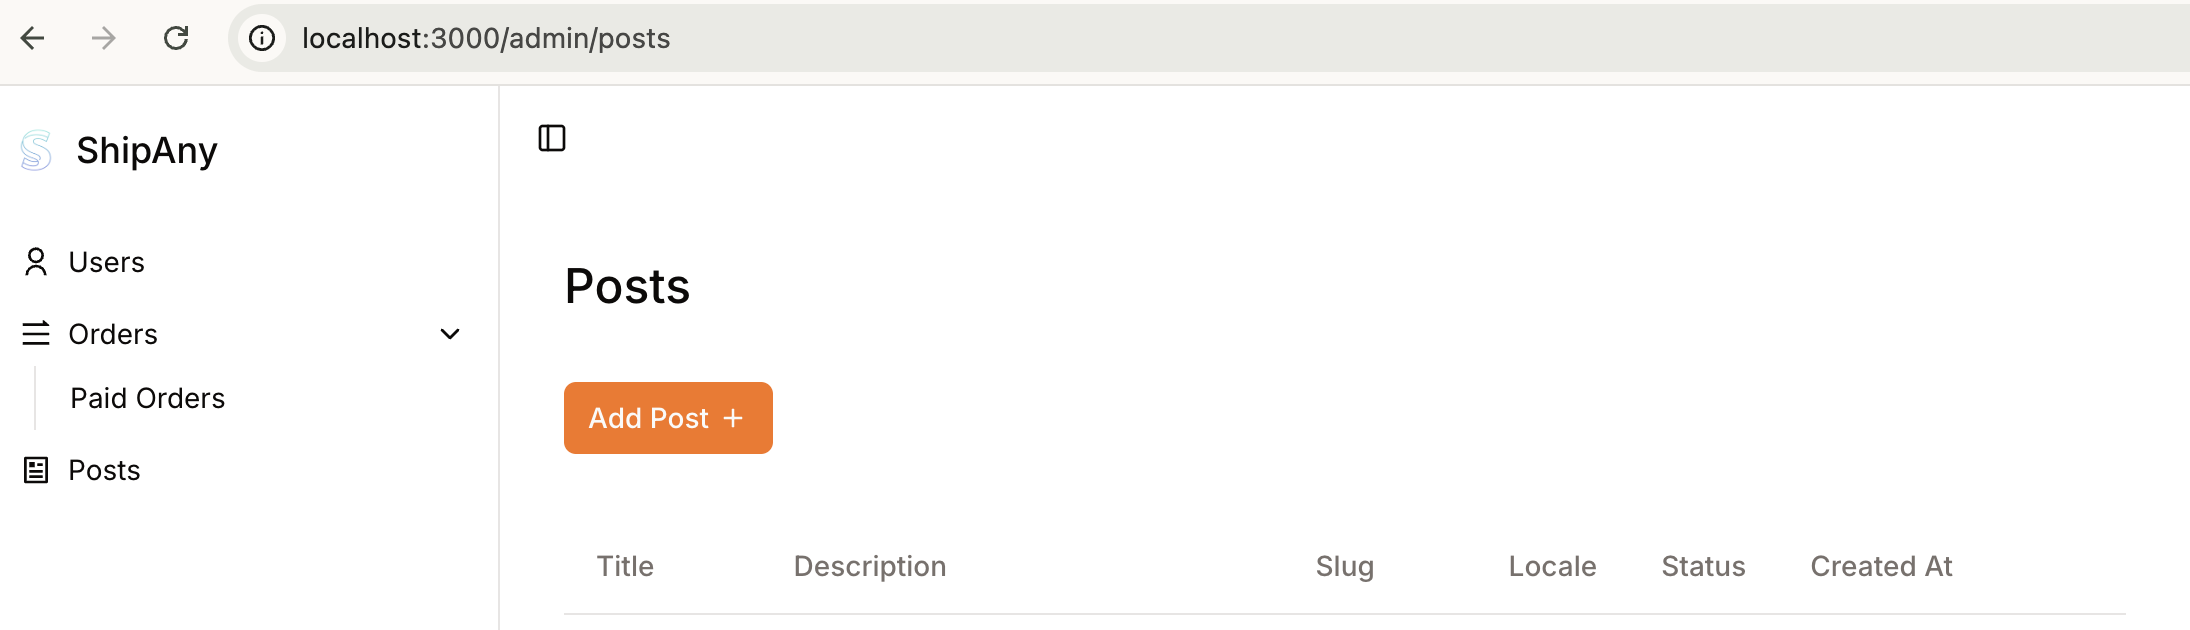
Task: Click the browser address bar
Action: 1200,38
